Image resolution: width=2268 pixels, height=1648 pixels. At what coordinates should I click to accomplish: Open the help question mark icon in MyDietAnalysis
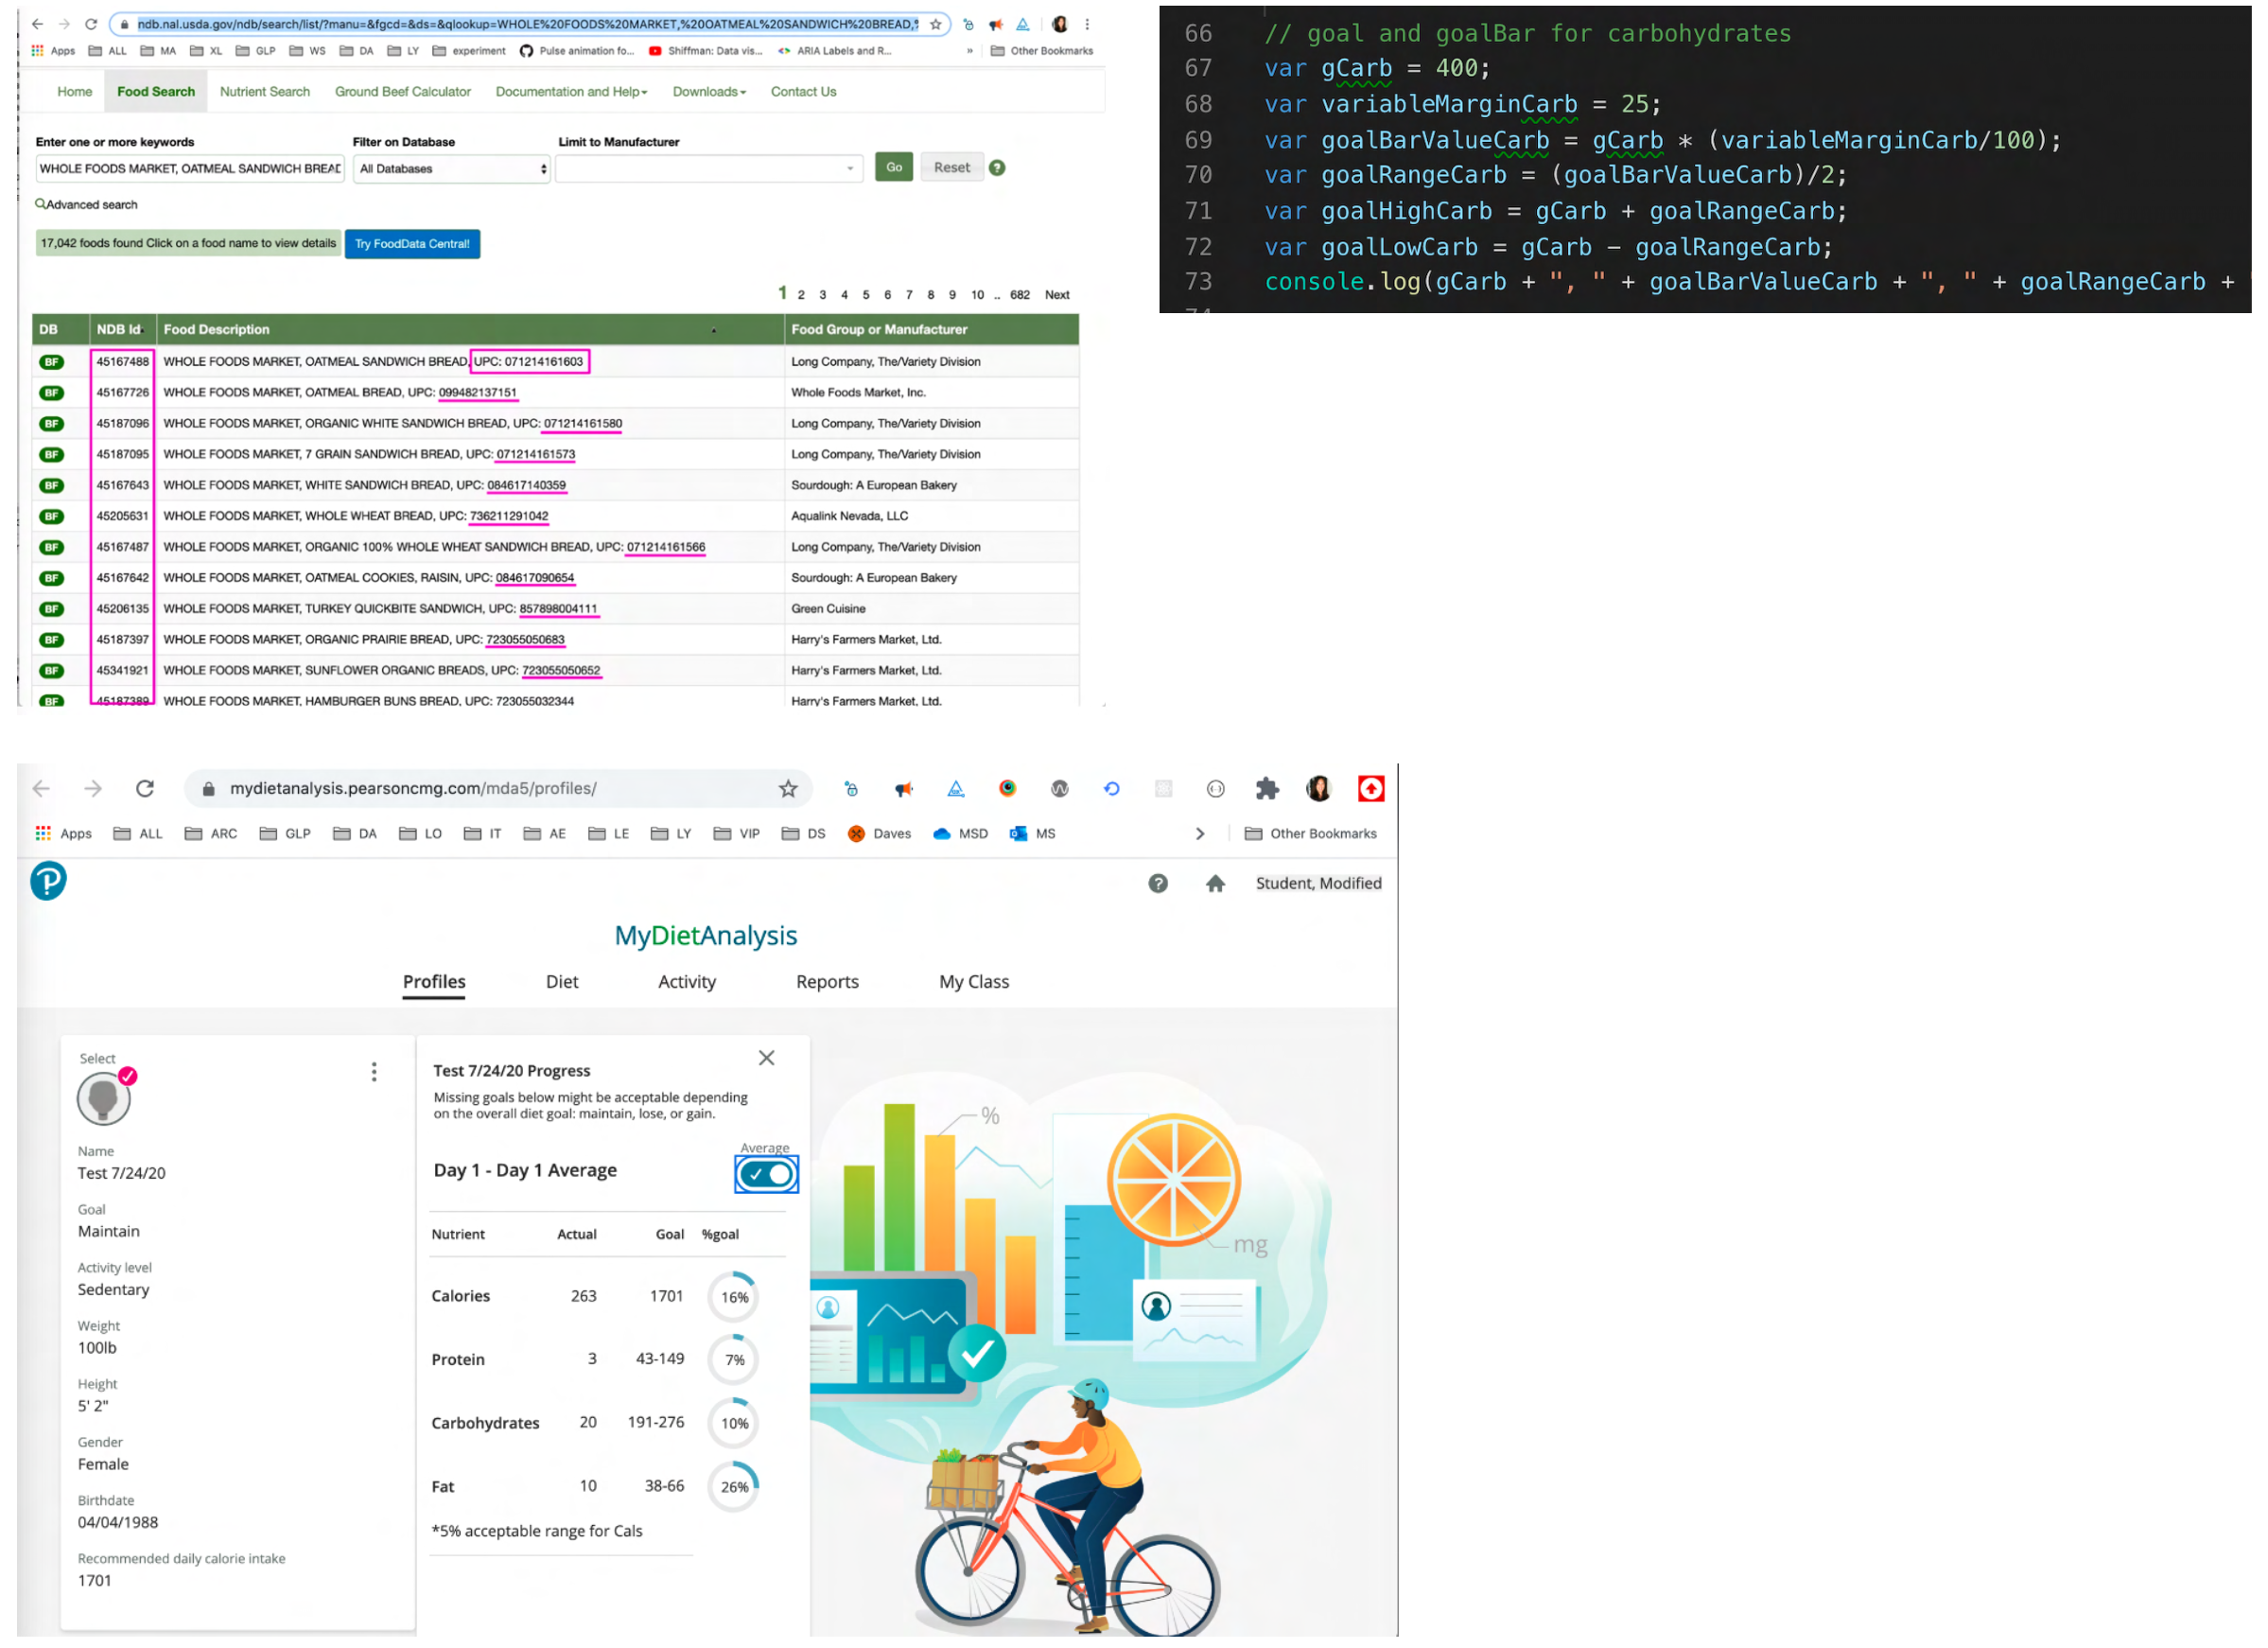point(1158,884)
